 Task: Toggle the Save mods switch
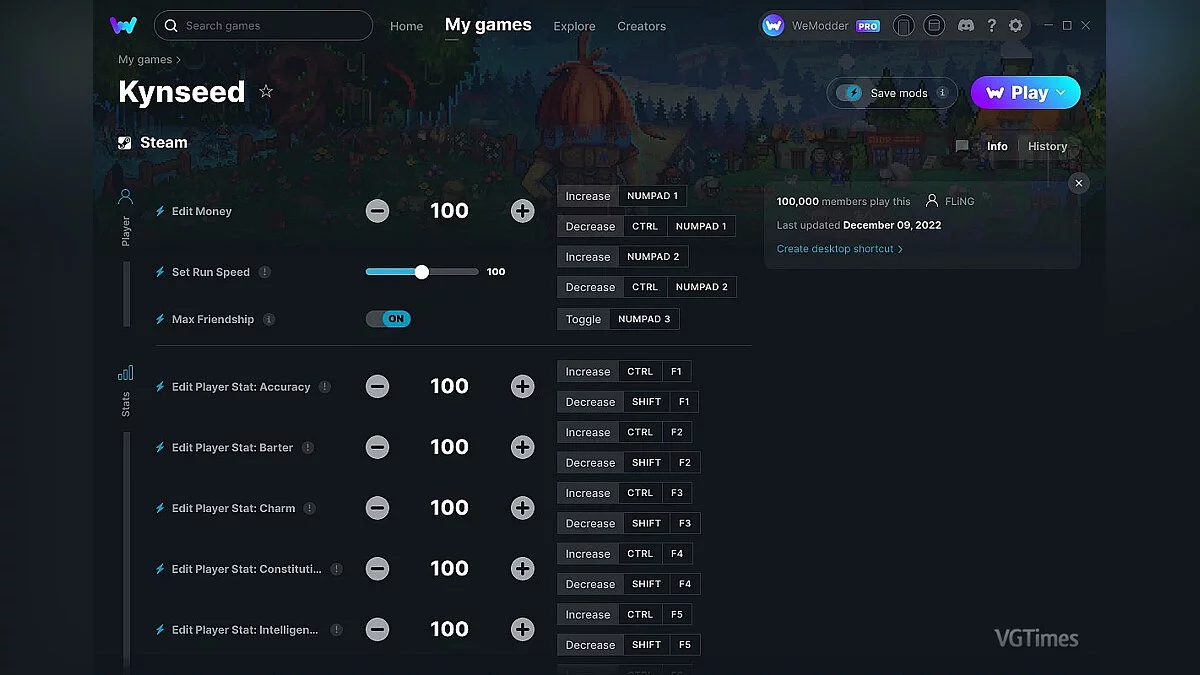850,93
